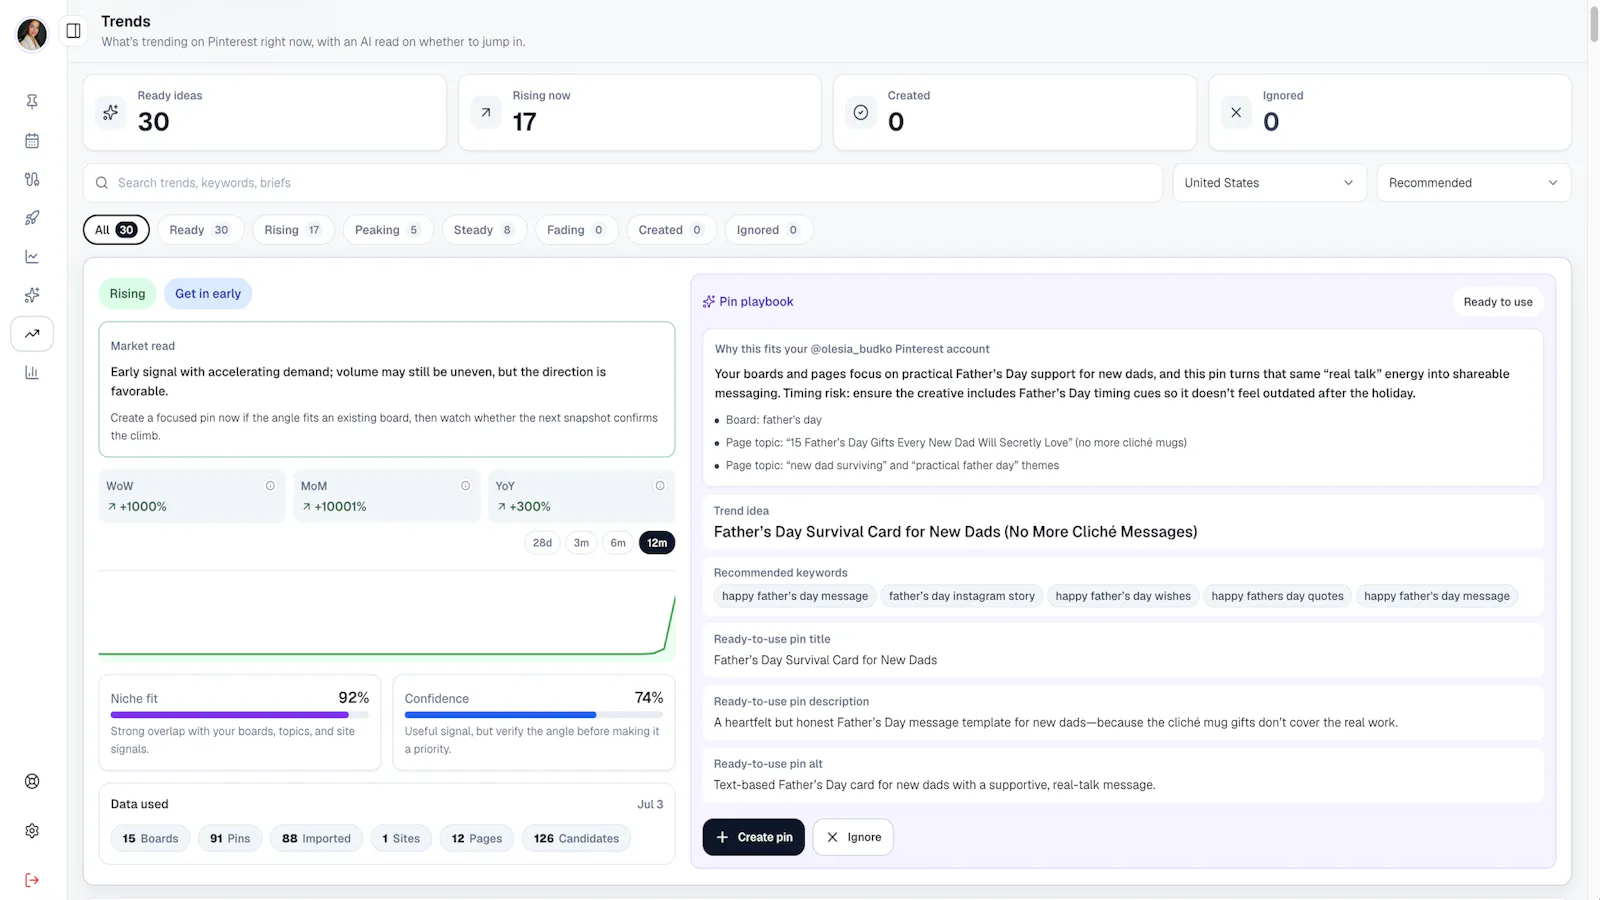Switch chart range to 28d
The width and height of the screenshot is (1600, 900).
[x=542, y=543]
